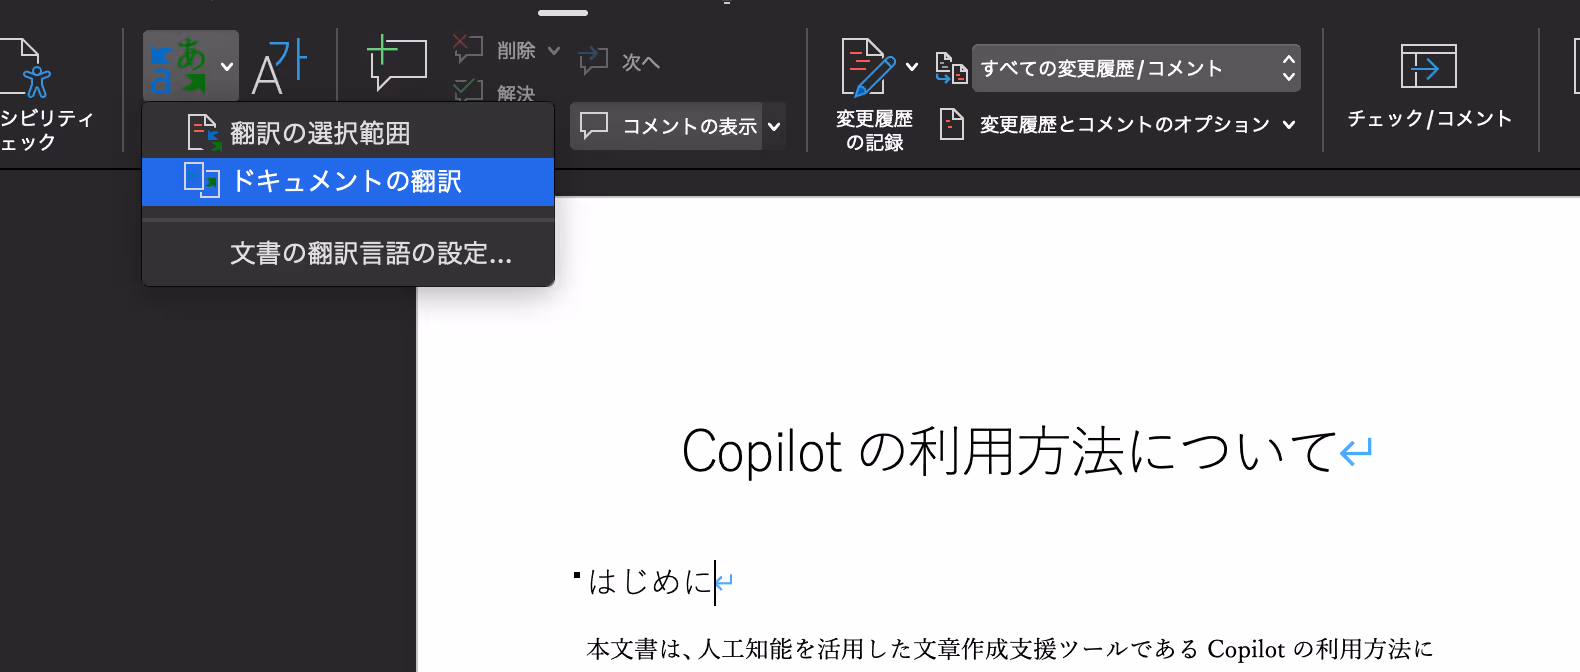
Task: Open the チェック/コメント pane
Action: click(1429, 88)
